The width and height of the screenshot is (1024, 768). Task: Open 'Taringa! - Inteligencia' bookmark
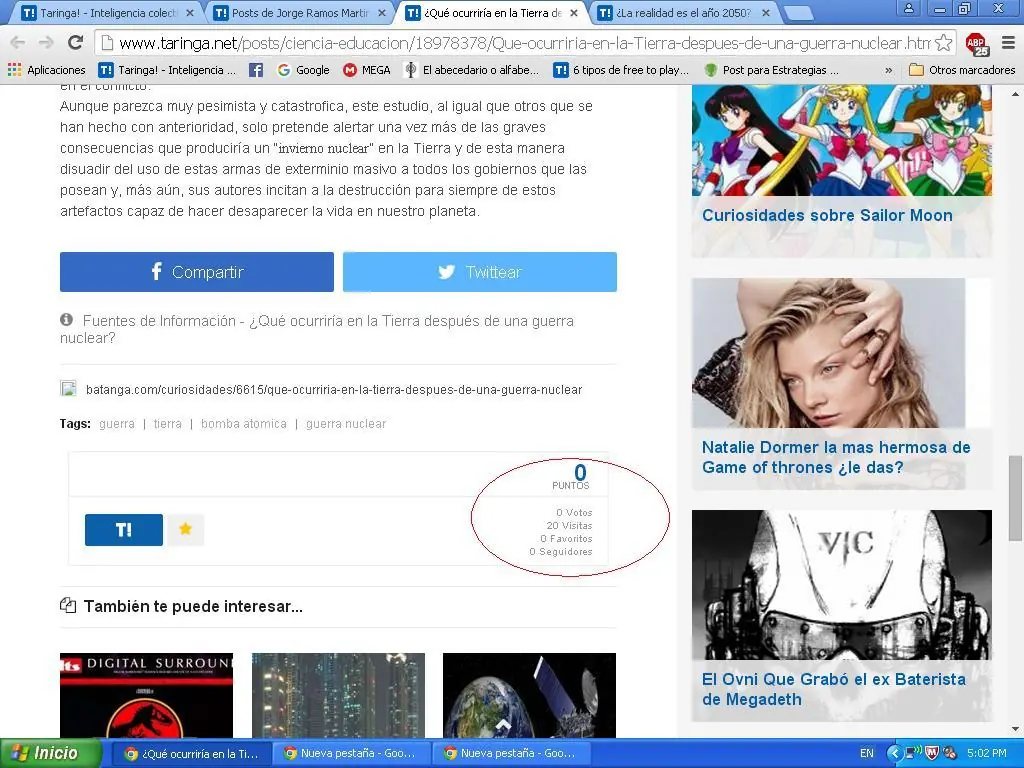click(x=167, y=70)
